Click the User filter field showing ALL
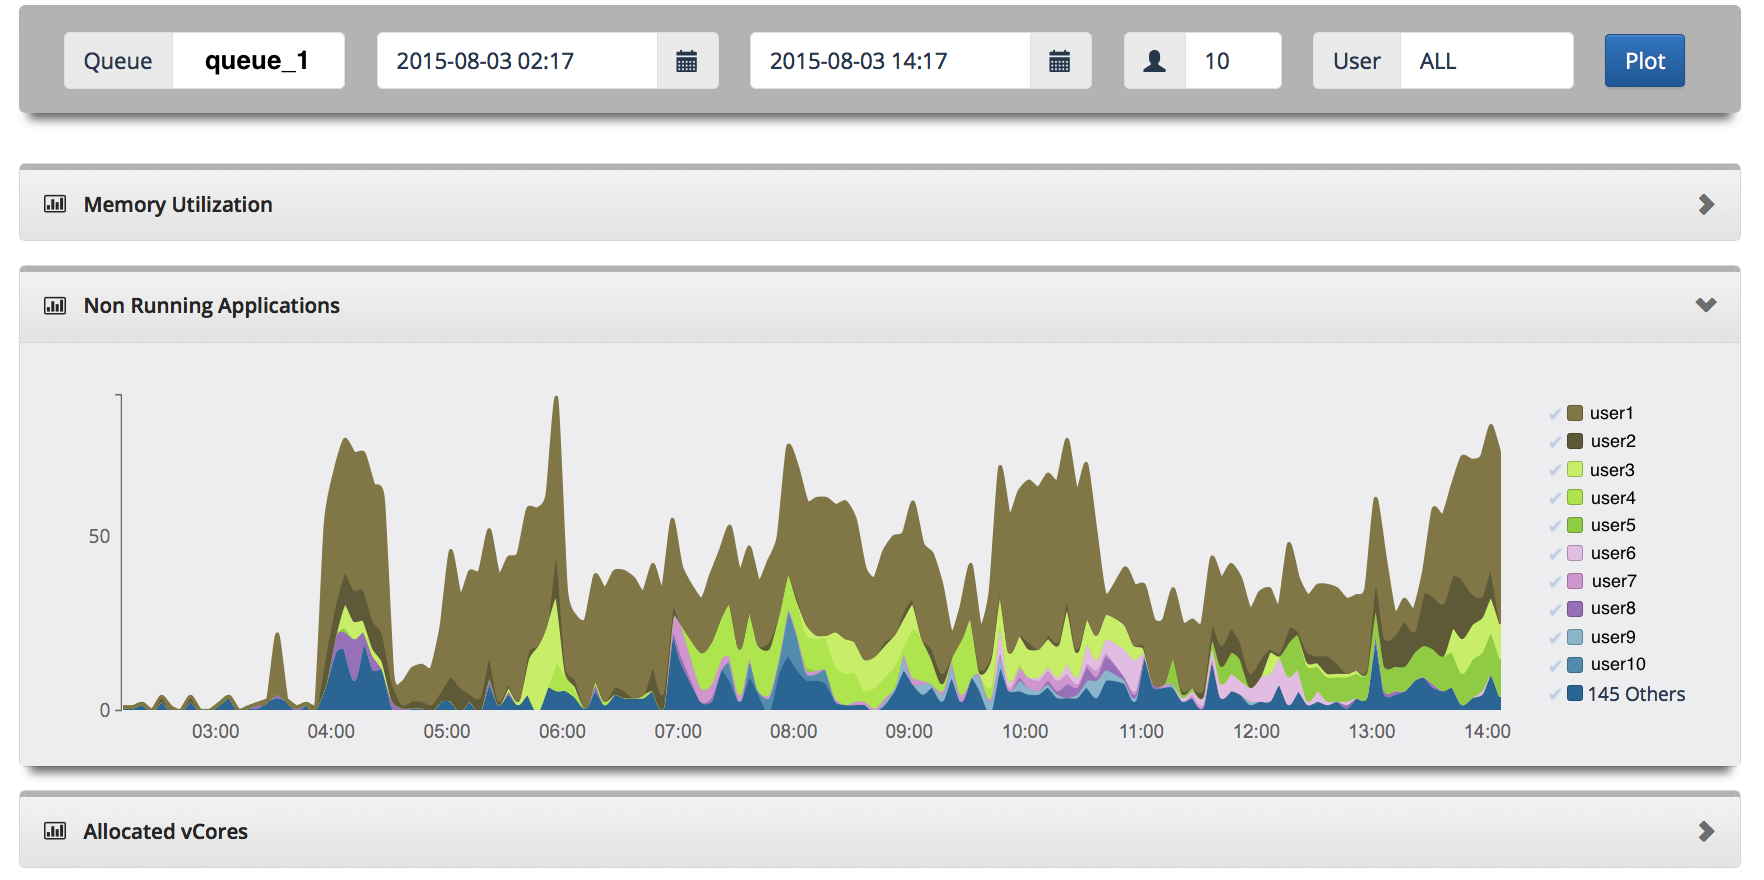The width and height of the screenshot is (1764, 880). click(x=1487, y=61)
